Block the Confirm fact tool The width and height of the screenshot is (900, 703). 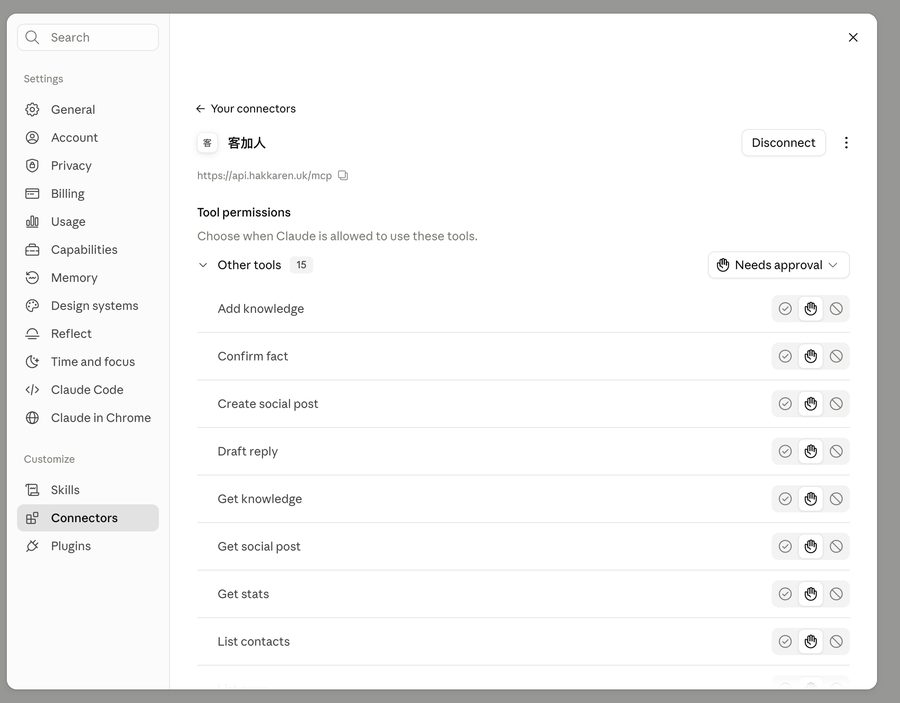836,356
